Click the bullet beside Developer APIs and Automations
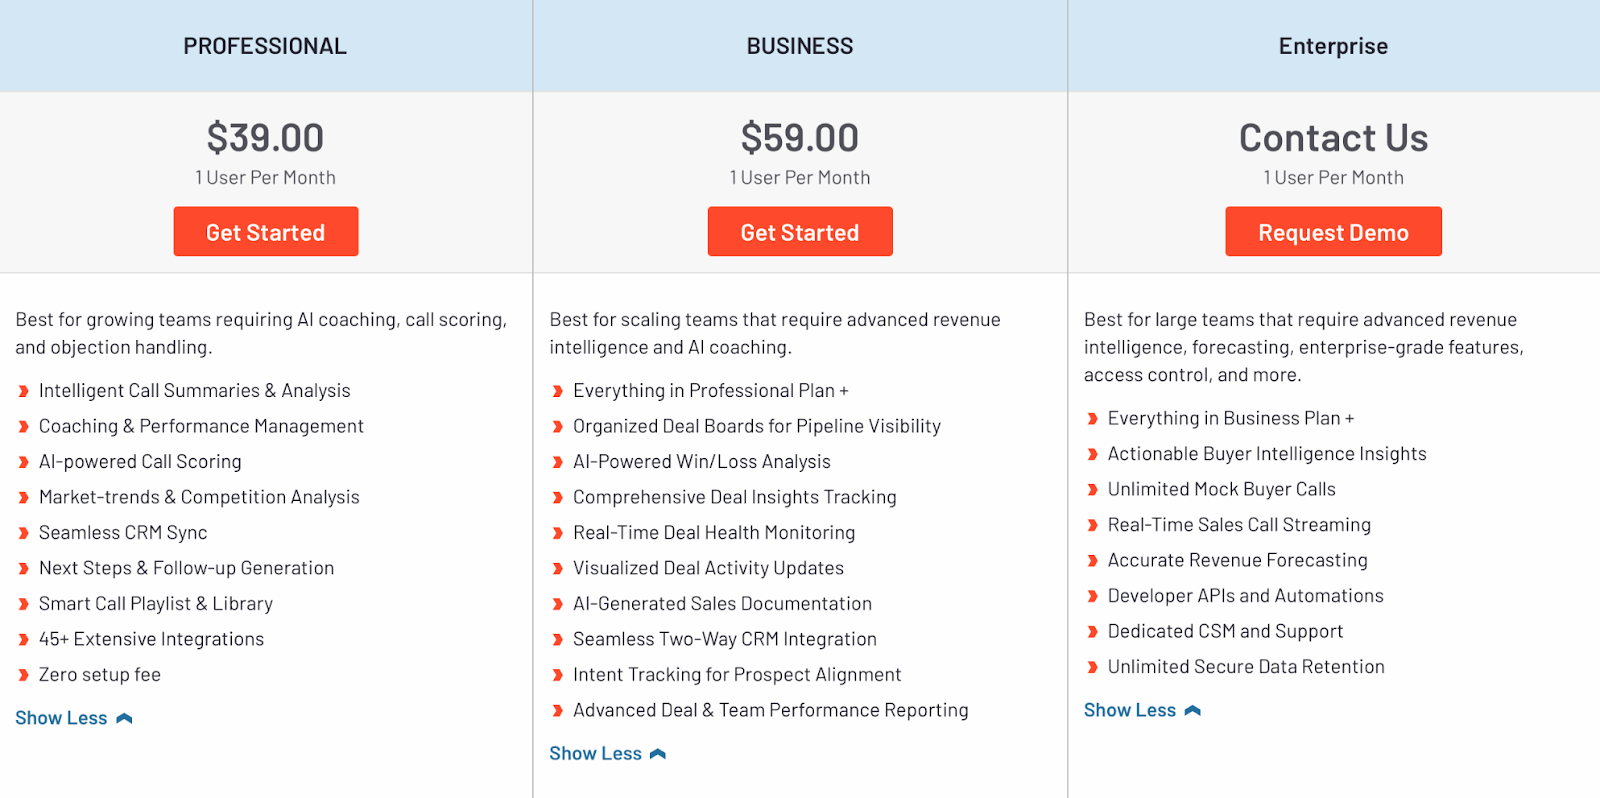The image size is (1600, 798). [1092, 596]
